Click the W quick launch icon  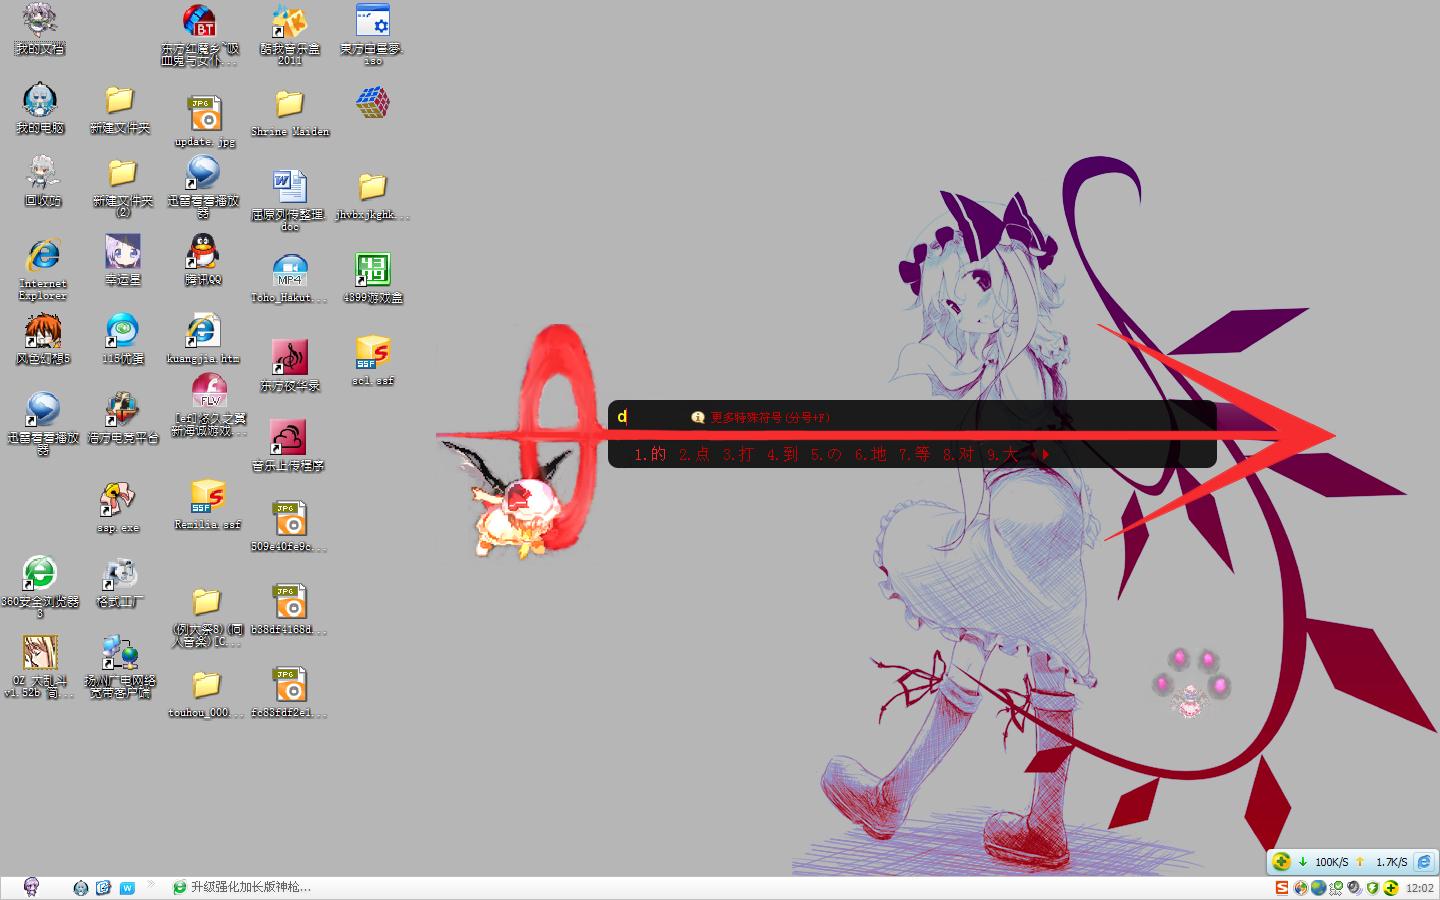[x=127, y=888]
